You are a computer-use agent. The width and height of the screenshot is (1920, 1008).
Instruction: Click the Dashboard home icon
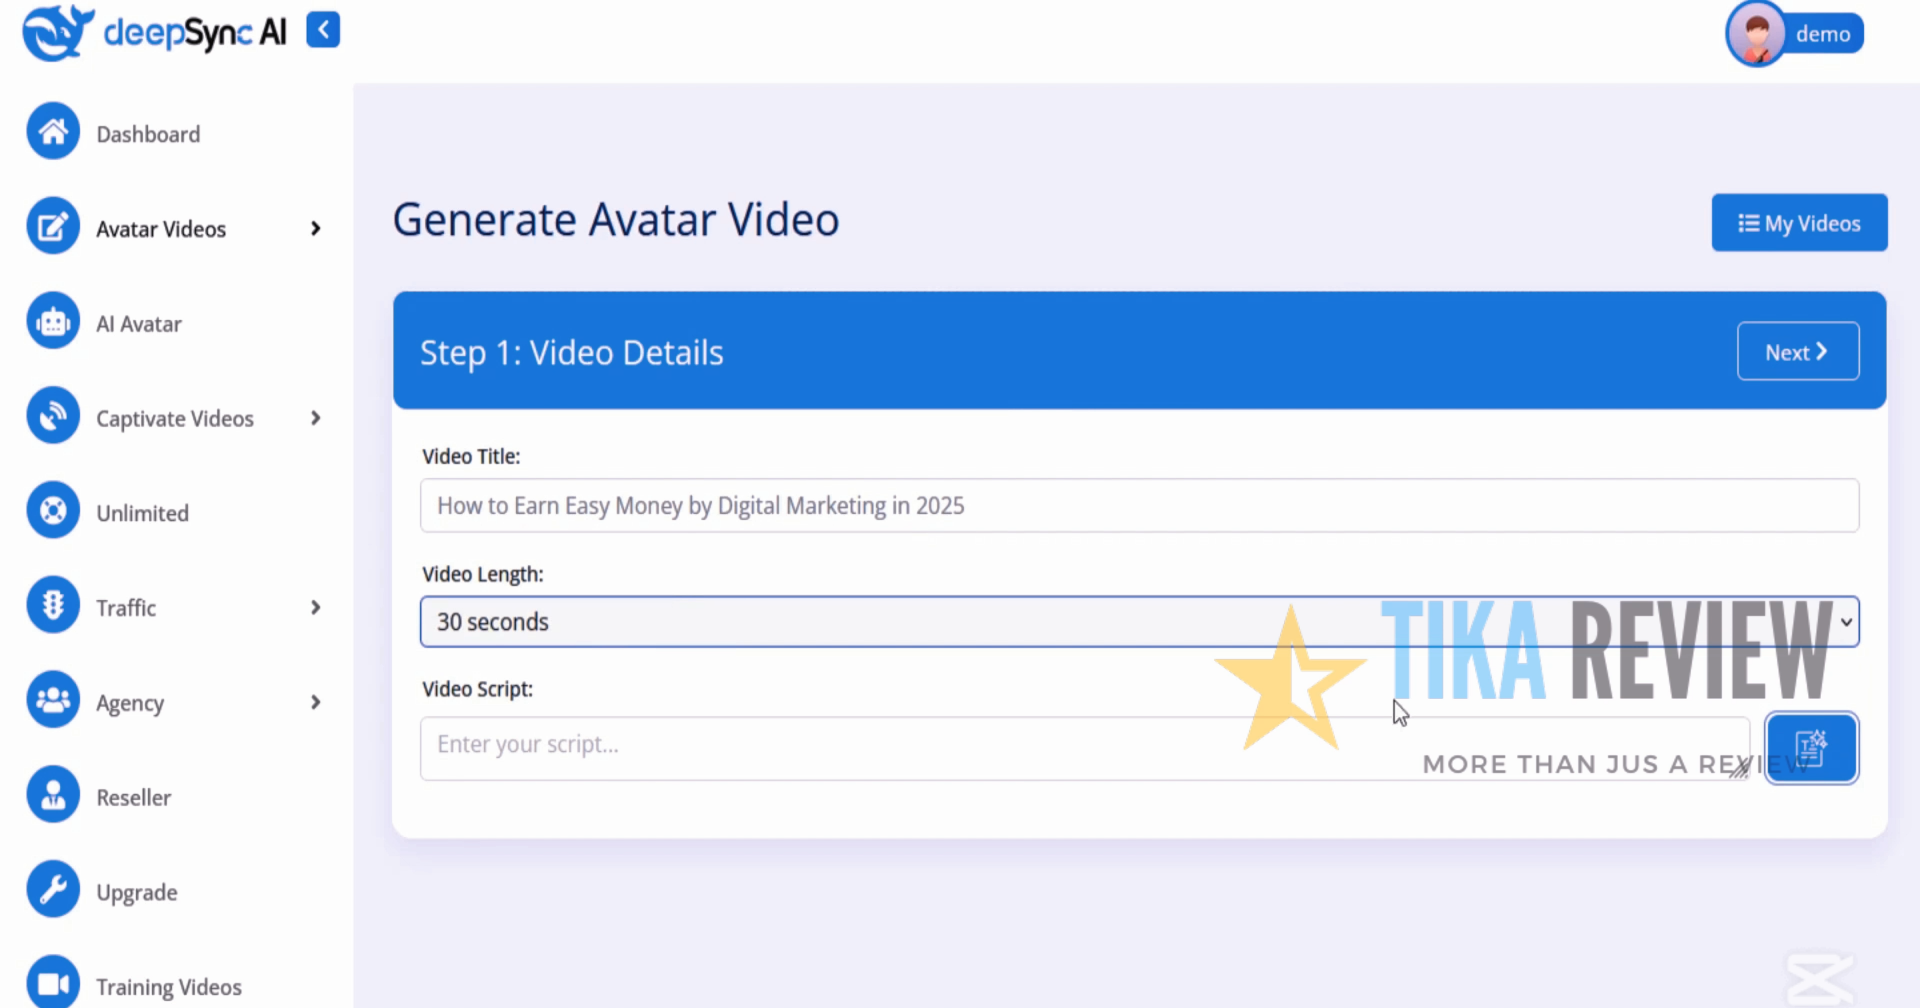53,131
